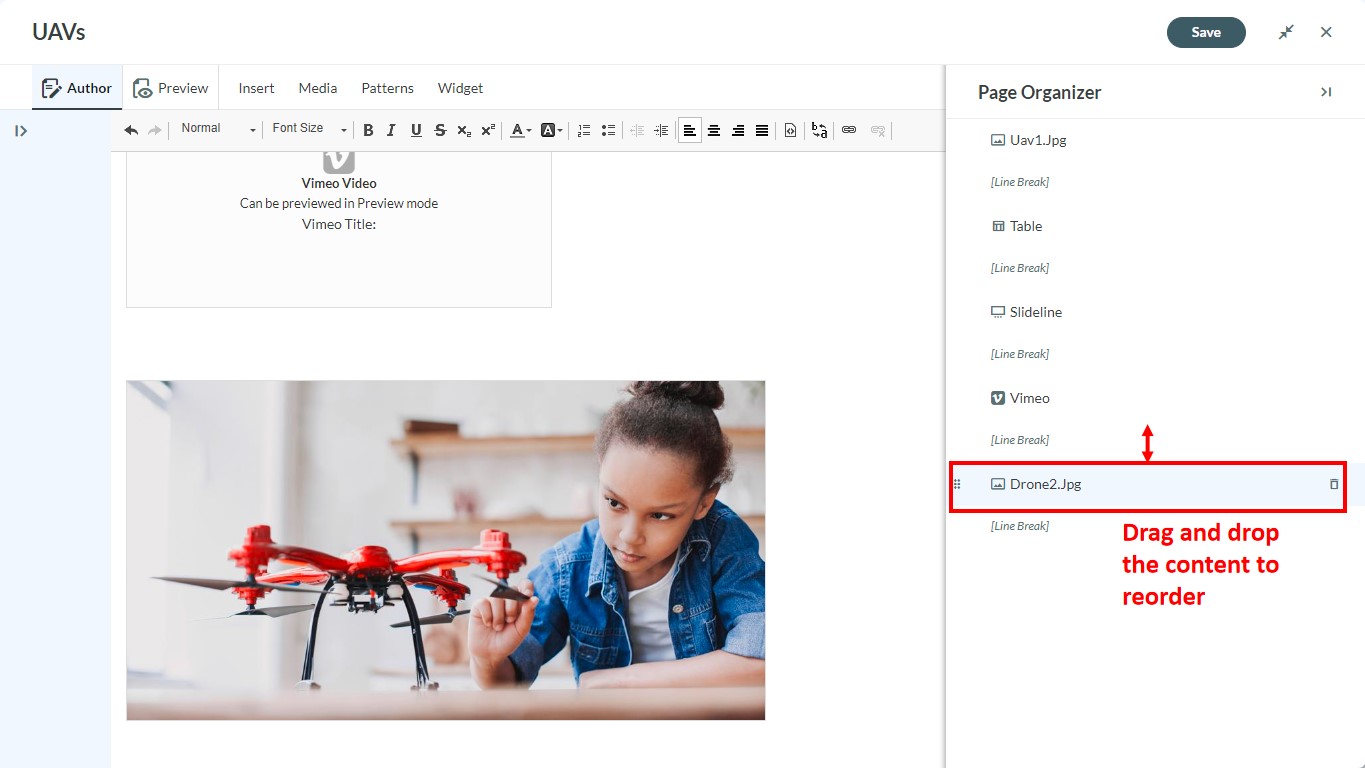Click the table icon next to Table
The width and height of the screenshot is (1365, 768).
[x=997, y=226]
